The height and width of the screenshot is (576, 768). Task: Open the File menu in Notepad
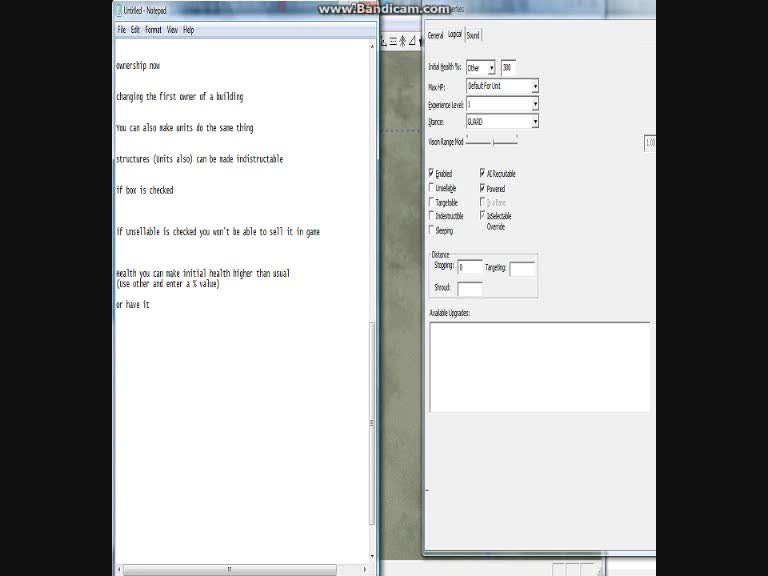tap(121, 30)
